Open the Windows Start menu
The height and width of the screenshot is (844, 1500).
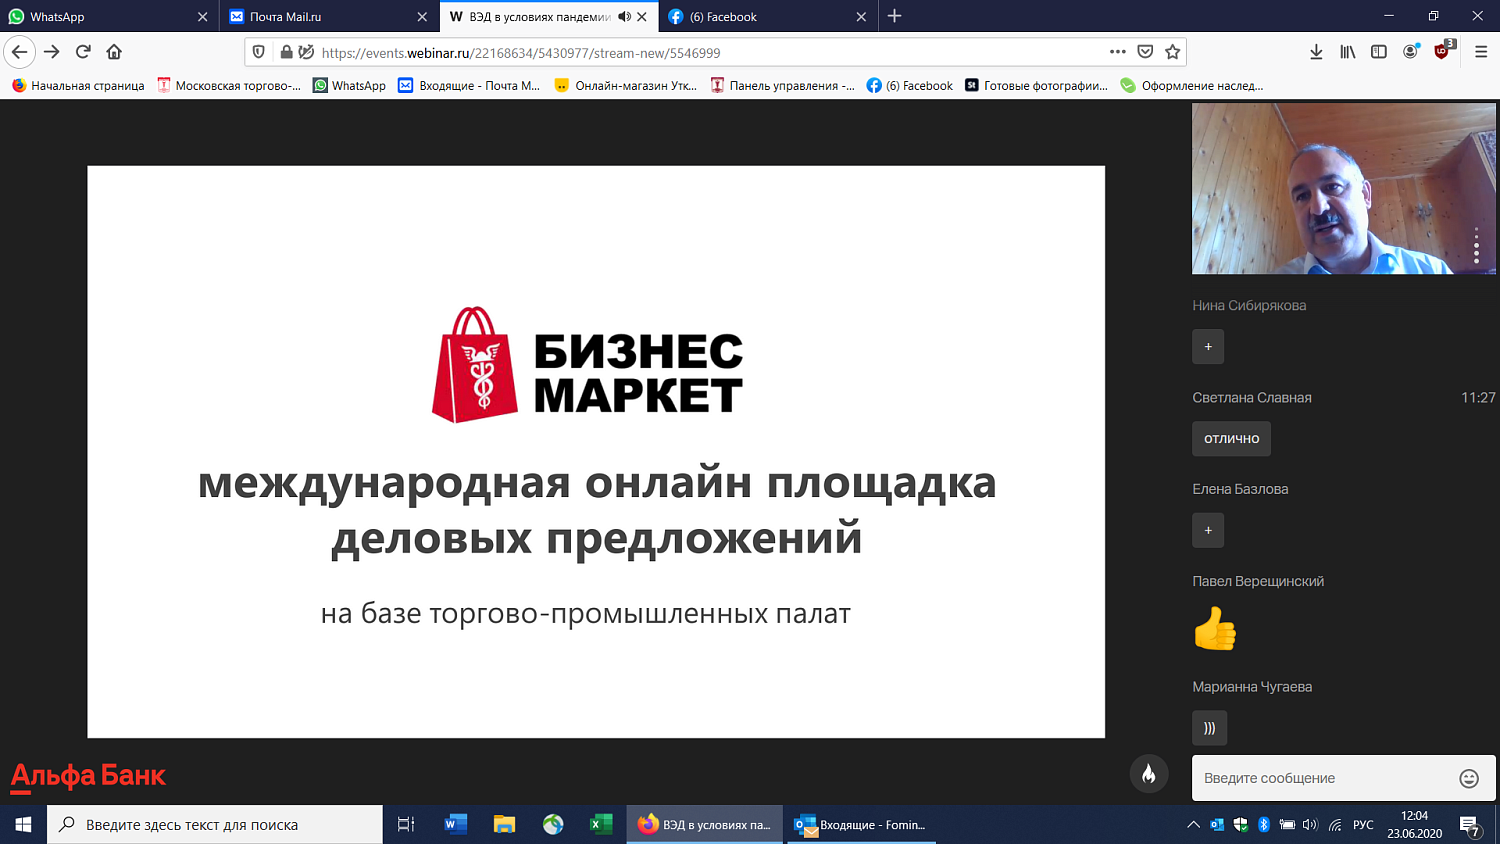[23, 824]
